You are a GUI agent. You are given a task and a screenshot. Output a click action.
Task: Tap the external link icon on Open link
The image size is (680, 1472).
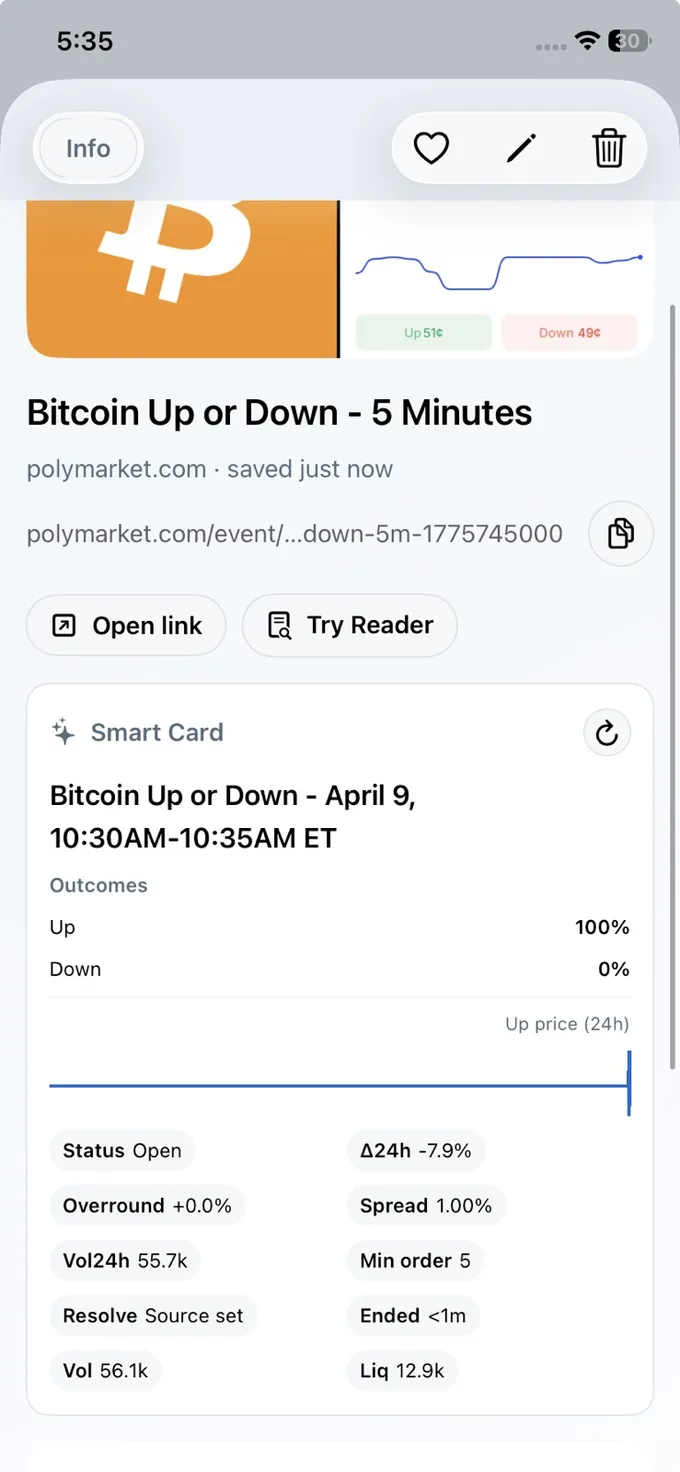click(x=63, y=625)
